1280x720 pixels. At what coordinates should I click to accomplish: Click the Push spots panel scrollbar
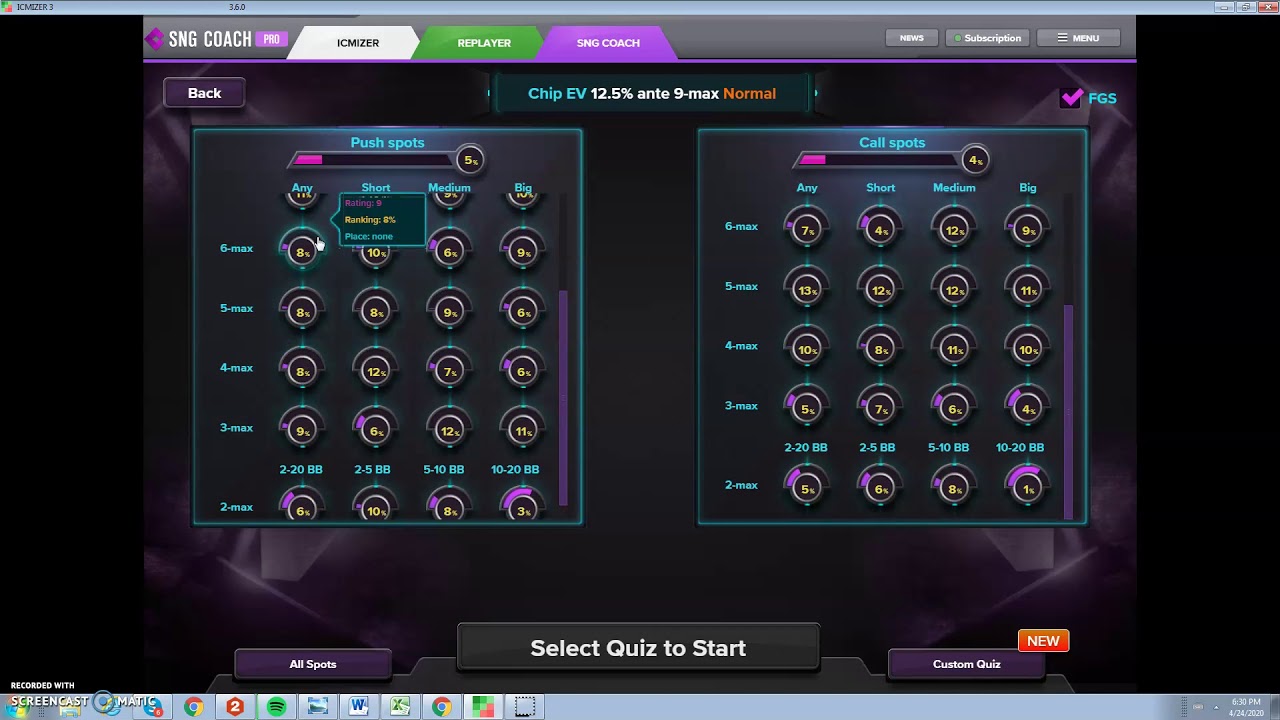click(563, 398)
